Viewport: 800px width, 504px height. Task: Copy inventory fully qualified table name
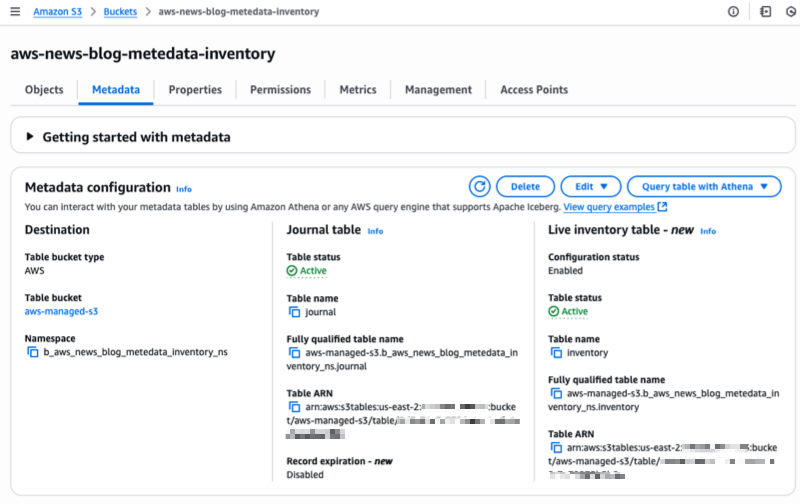click(556, 393)
